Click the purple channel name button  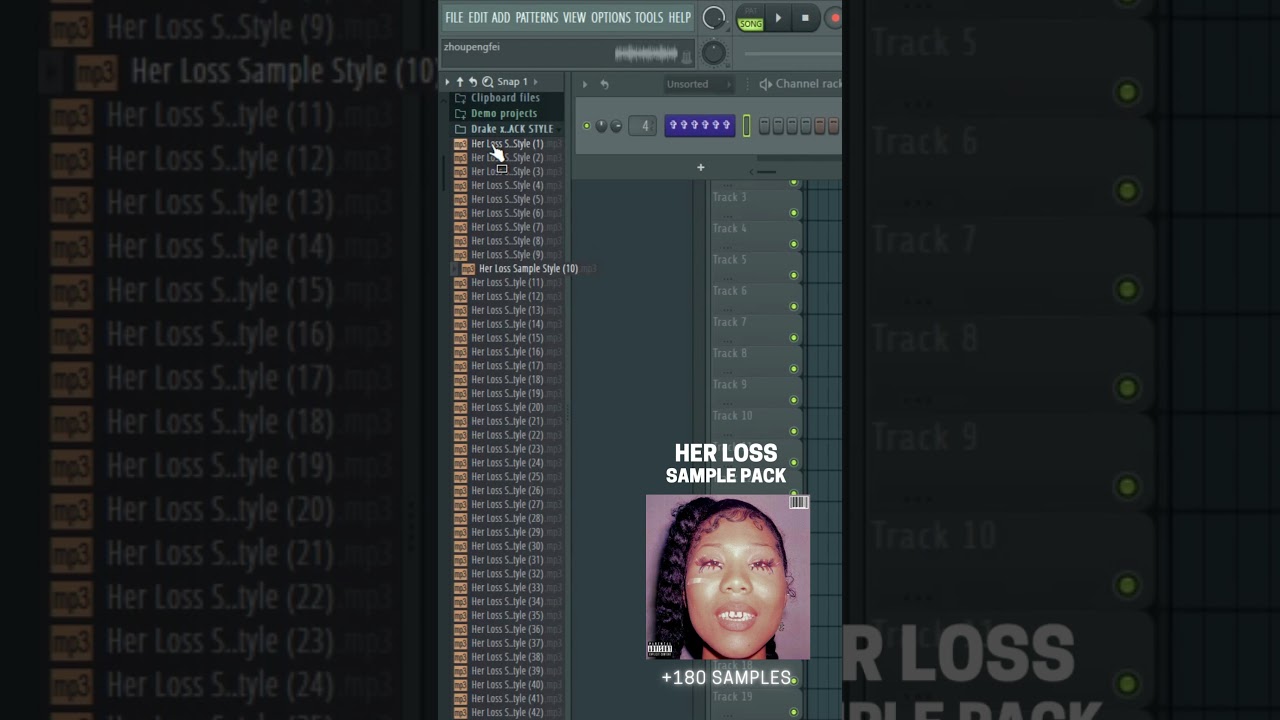tap(700, 125)
